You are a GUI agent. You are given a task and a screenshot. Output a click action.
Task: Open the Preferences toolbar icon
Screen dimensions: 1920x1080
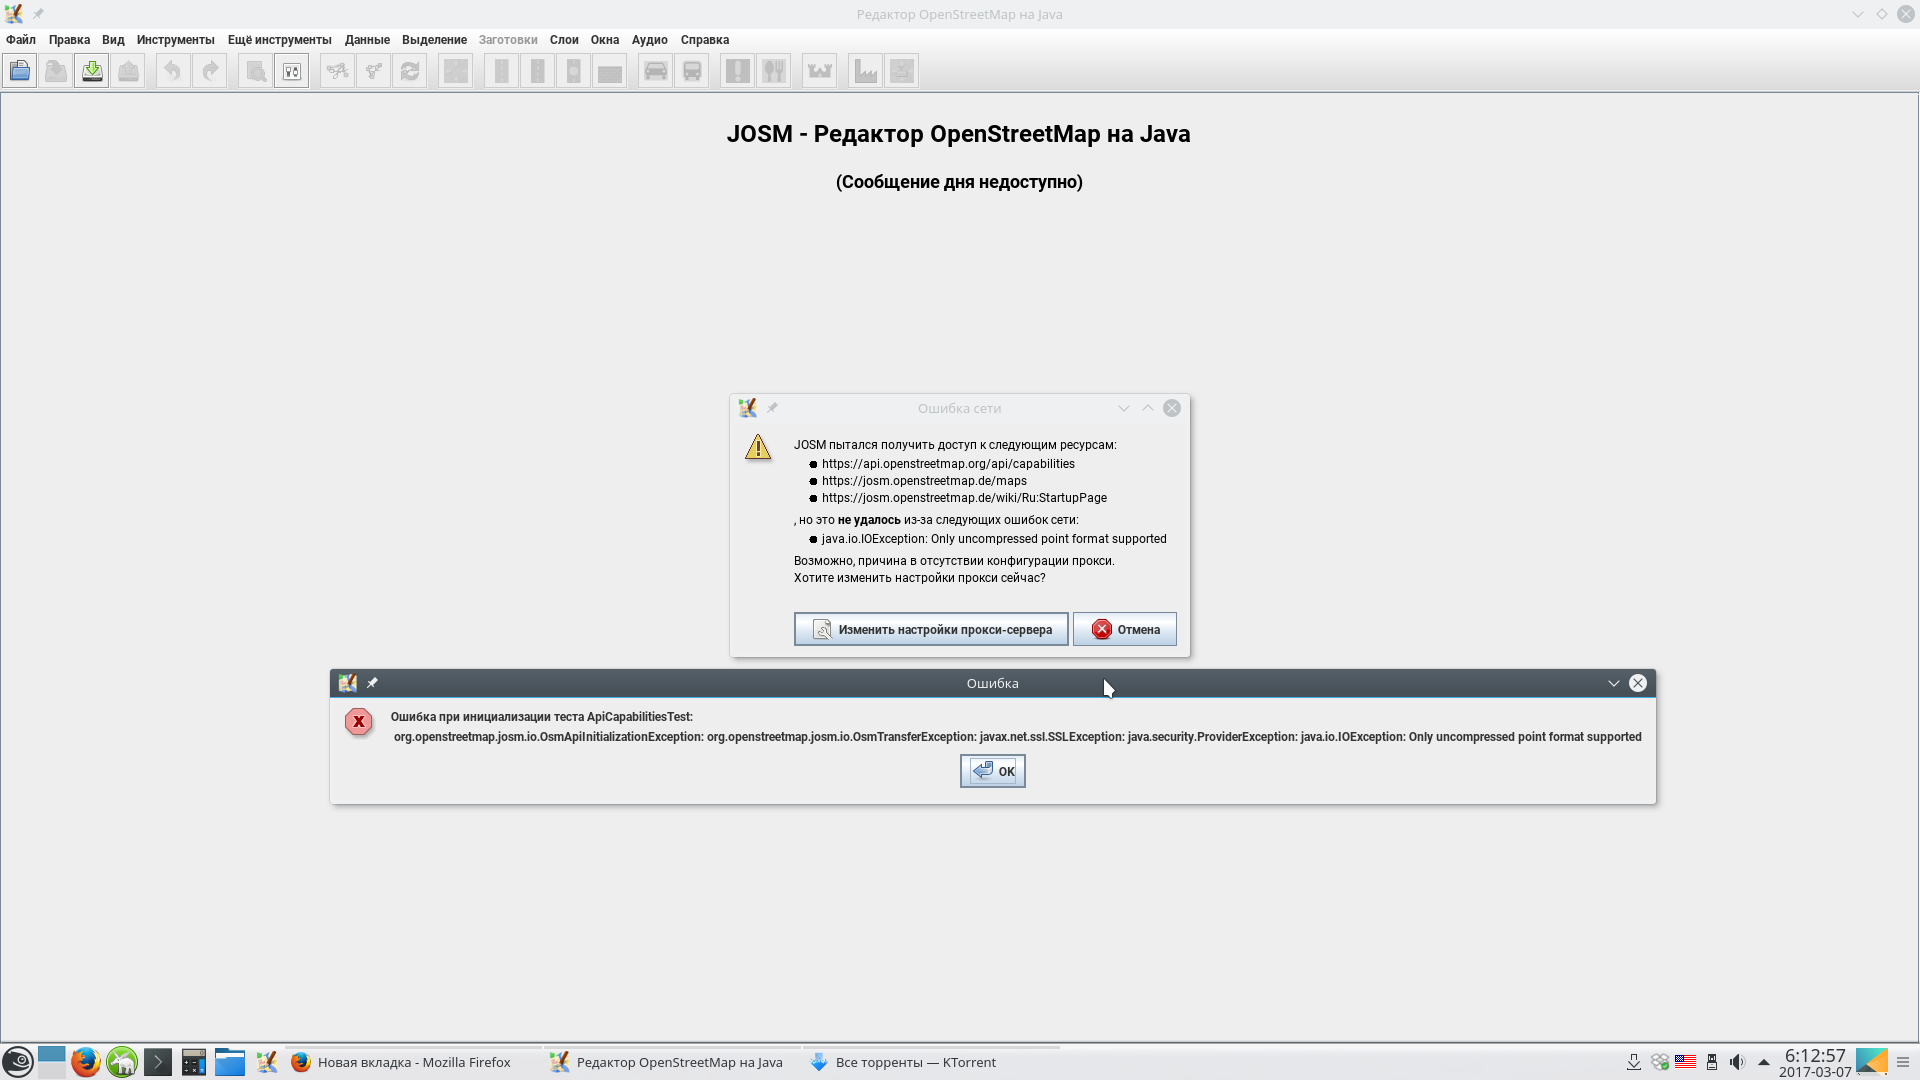pyautogui.click(x=292, y=71)
